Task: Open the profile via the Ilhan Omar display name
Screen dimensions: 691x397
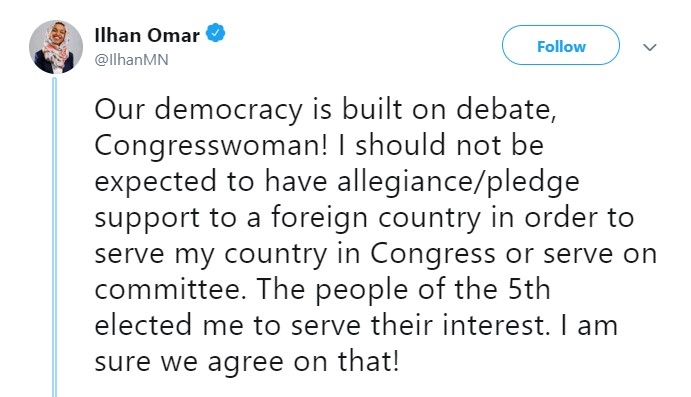Action: pos(147,35)
